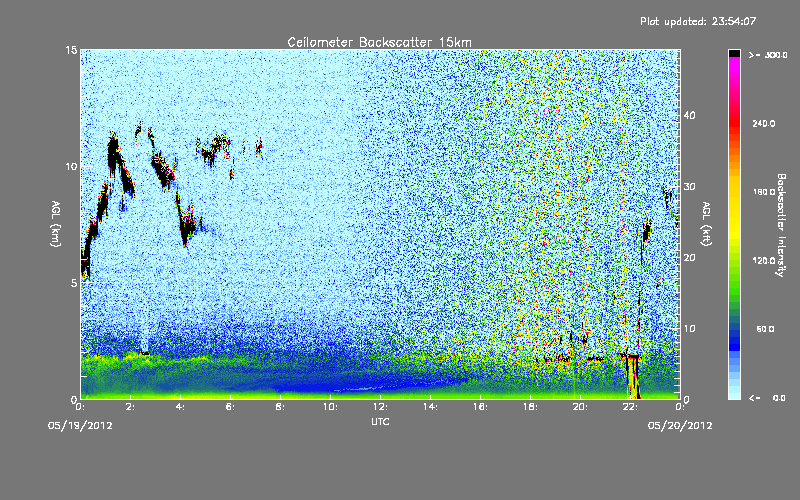This screenshot has height=500, width=800.
Task: Click the red segment of colorbar
Action: coord(734,122)
